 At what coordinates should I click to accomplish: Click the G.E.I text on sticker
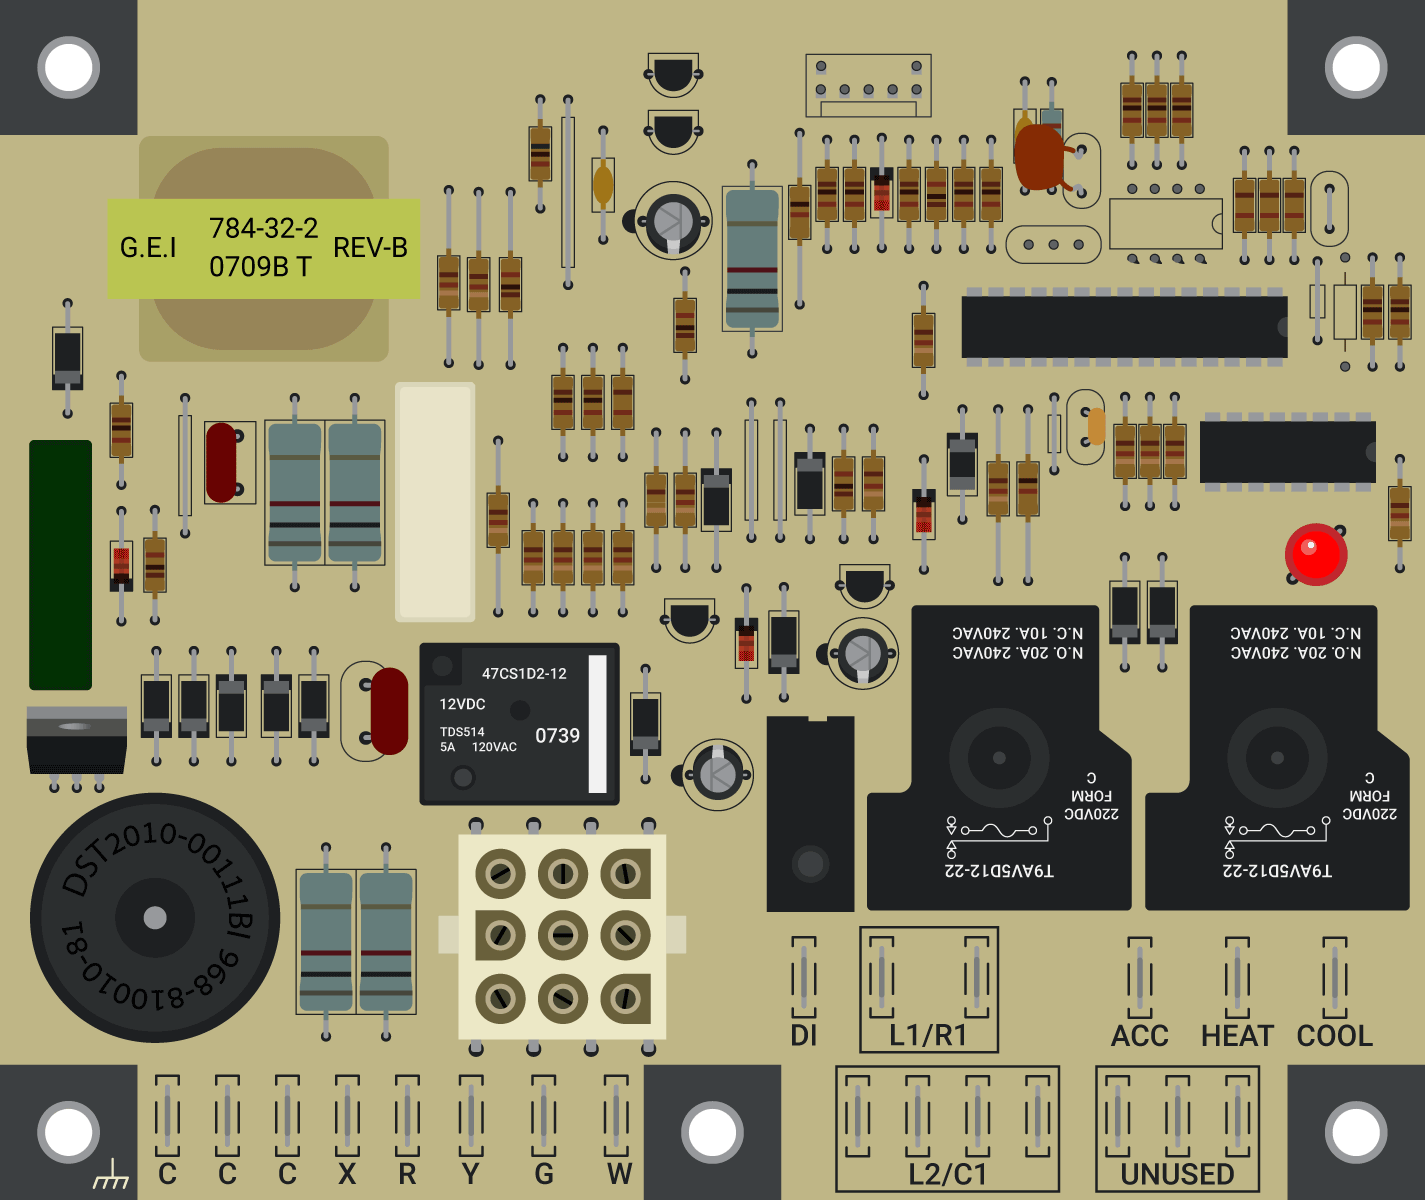coord(148,247)
